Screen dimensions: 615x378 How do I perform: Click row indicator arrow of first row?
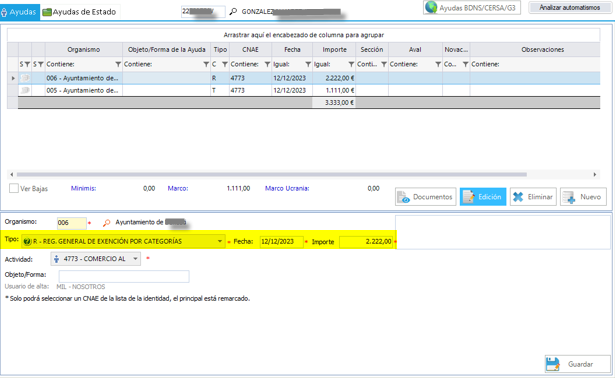click(x=13, y=78)
